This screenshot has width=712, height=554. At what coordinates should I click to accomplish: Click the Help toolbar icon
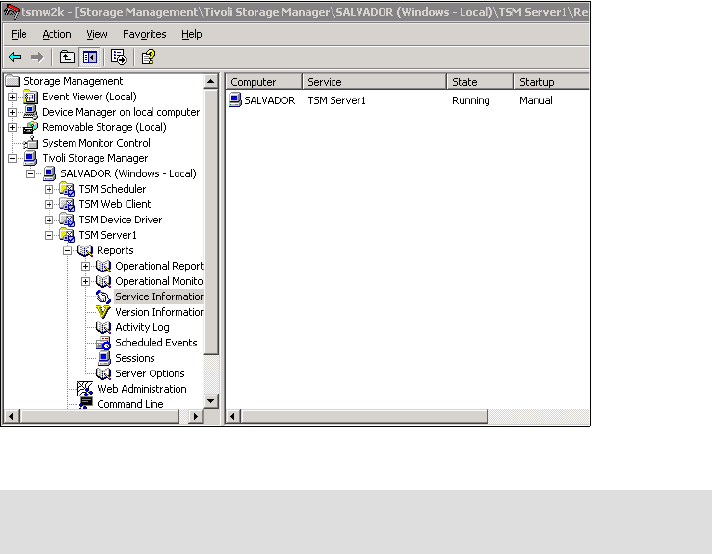[148, 57]
